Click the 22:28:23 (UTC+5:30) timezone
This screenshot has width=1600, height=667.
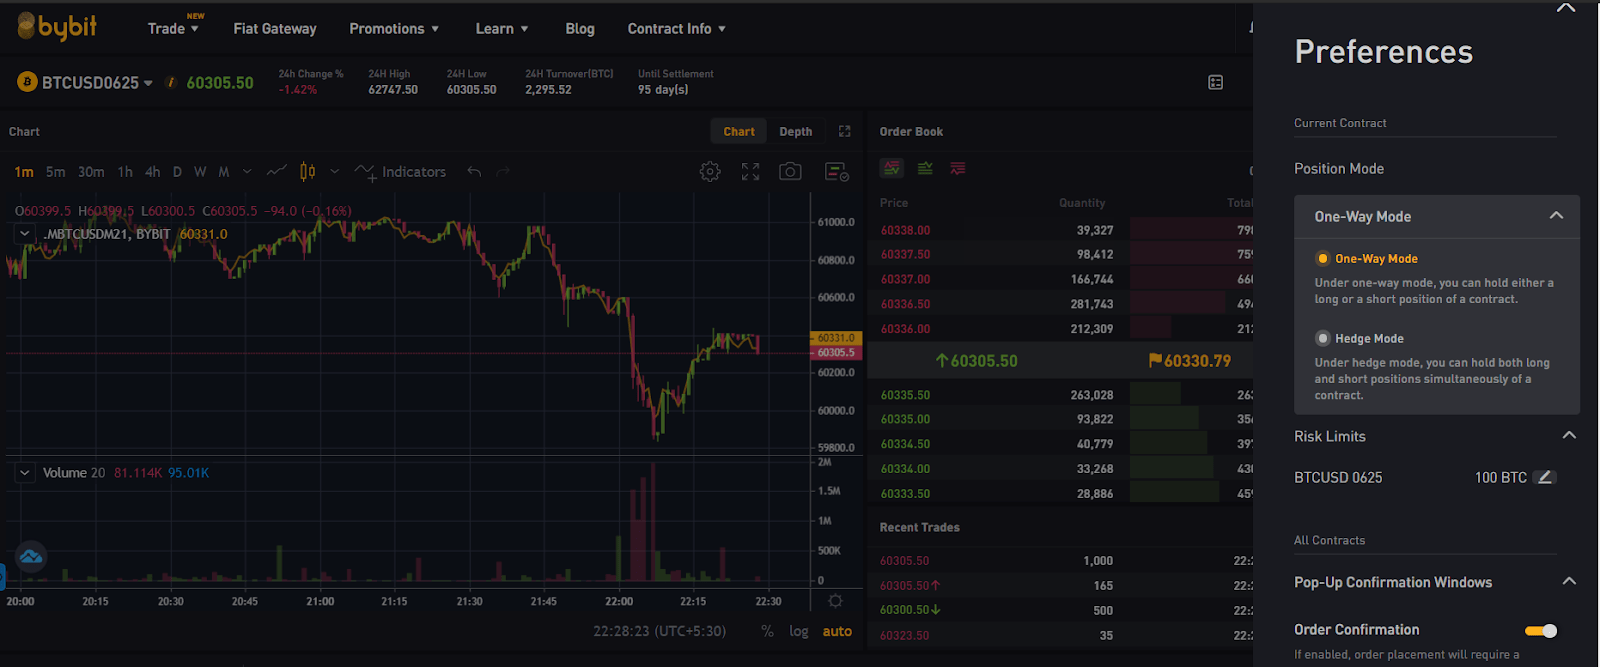pyautogui.click(x=660, y=631)
